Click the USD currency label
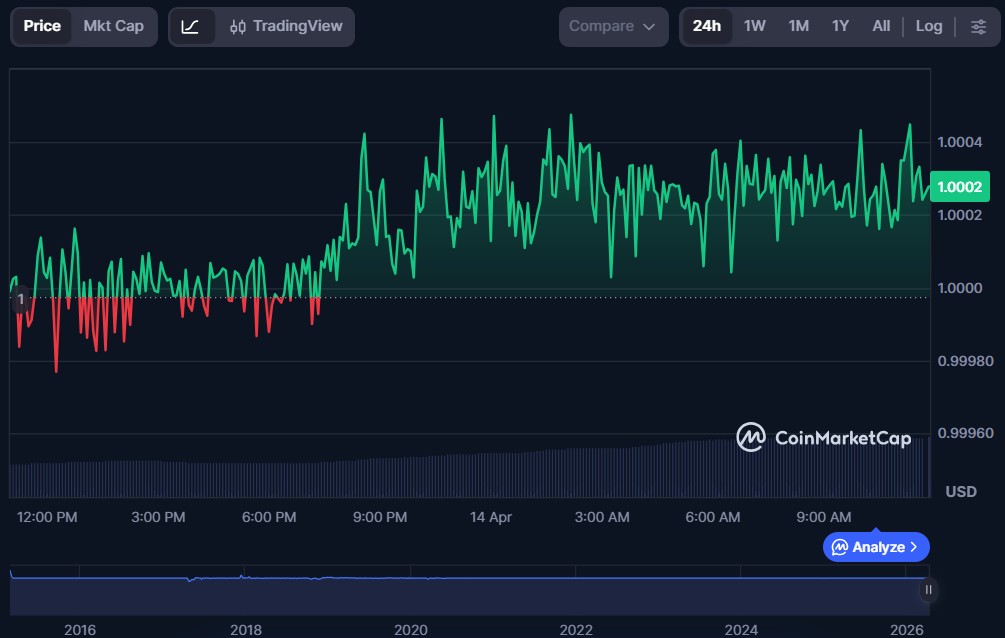This screenshot has height=638, width=1005. 961,492
